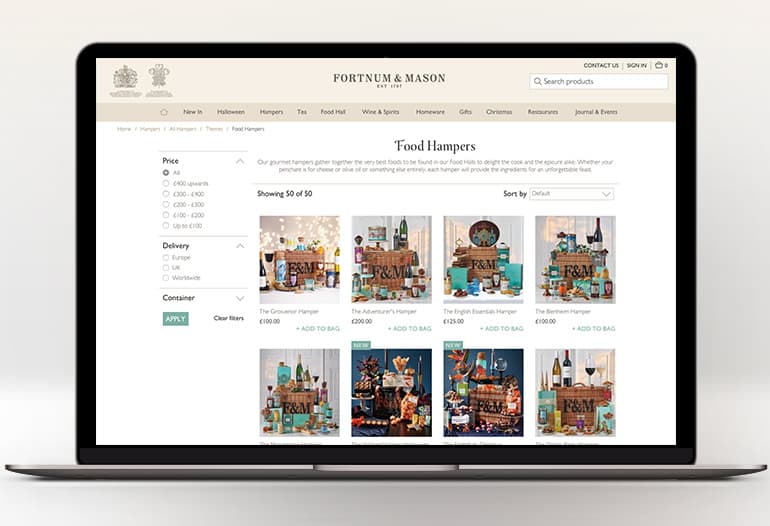Open The Blenheim Hamper product image
770x526 pixels.
575,260
